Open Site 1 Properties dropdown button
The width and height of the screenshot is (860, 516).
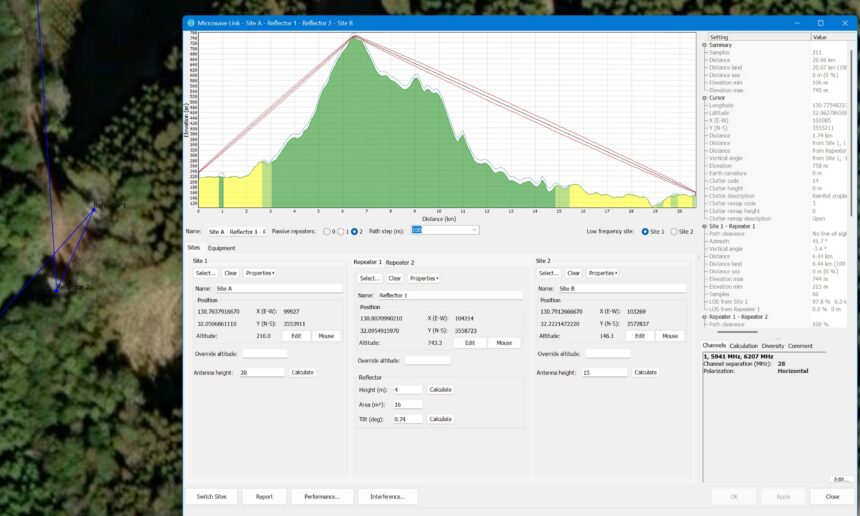[x=262, y=273]
